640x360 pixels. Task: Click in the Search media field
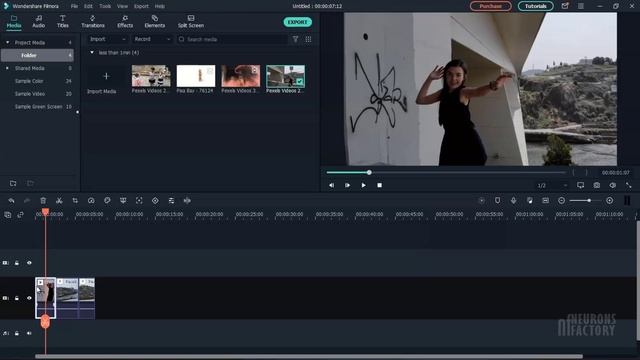tap(232, 39)
